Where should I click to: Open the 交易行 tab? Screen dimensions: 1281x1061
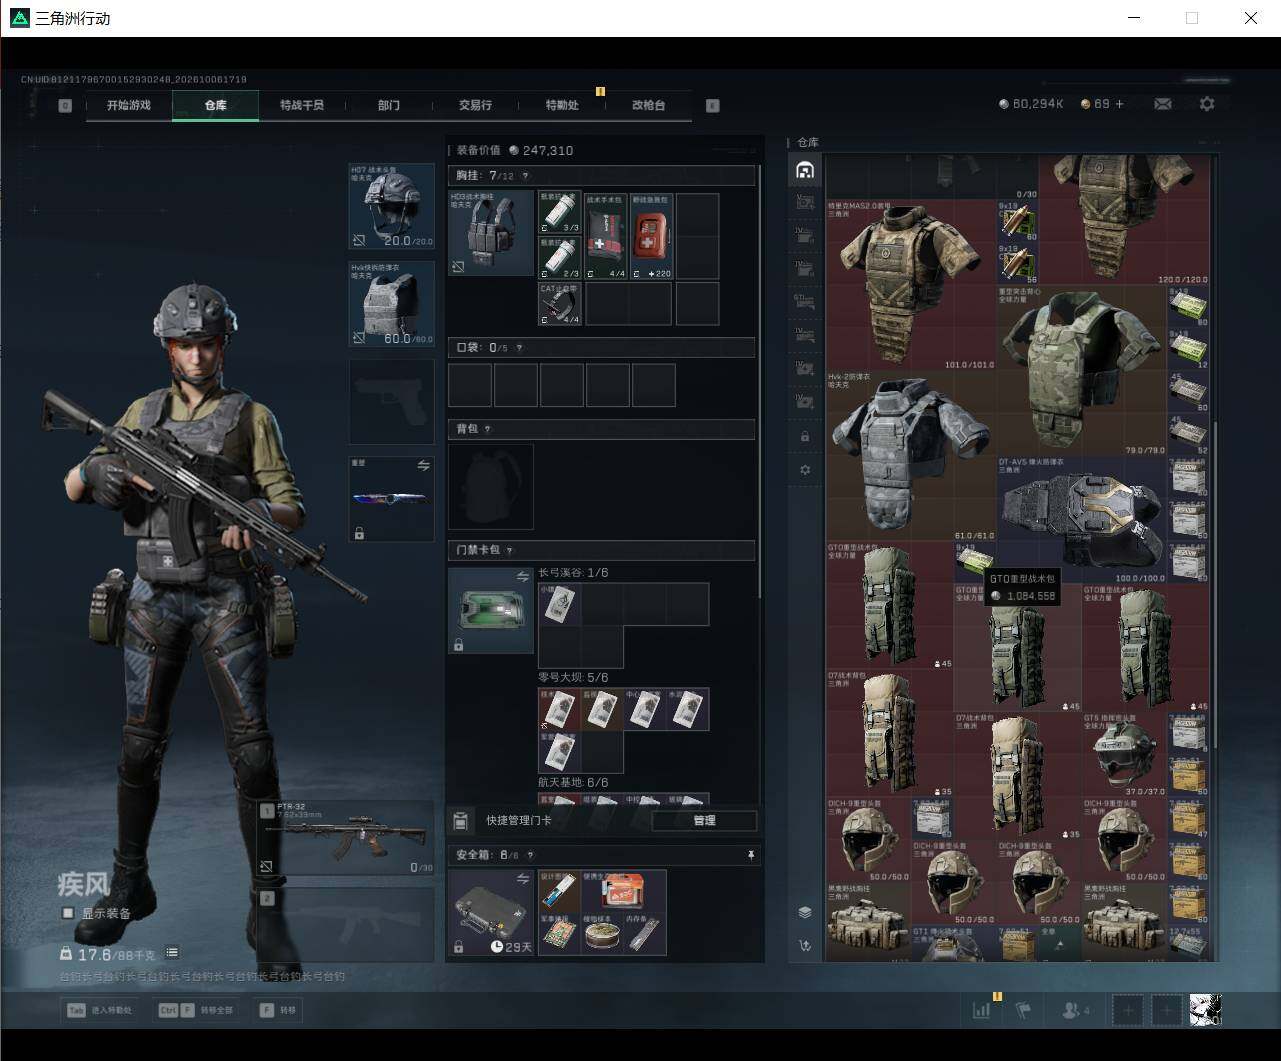tap(475, 105)
